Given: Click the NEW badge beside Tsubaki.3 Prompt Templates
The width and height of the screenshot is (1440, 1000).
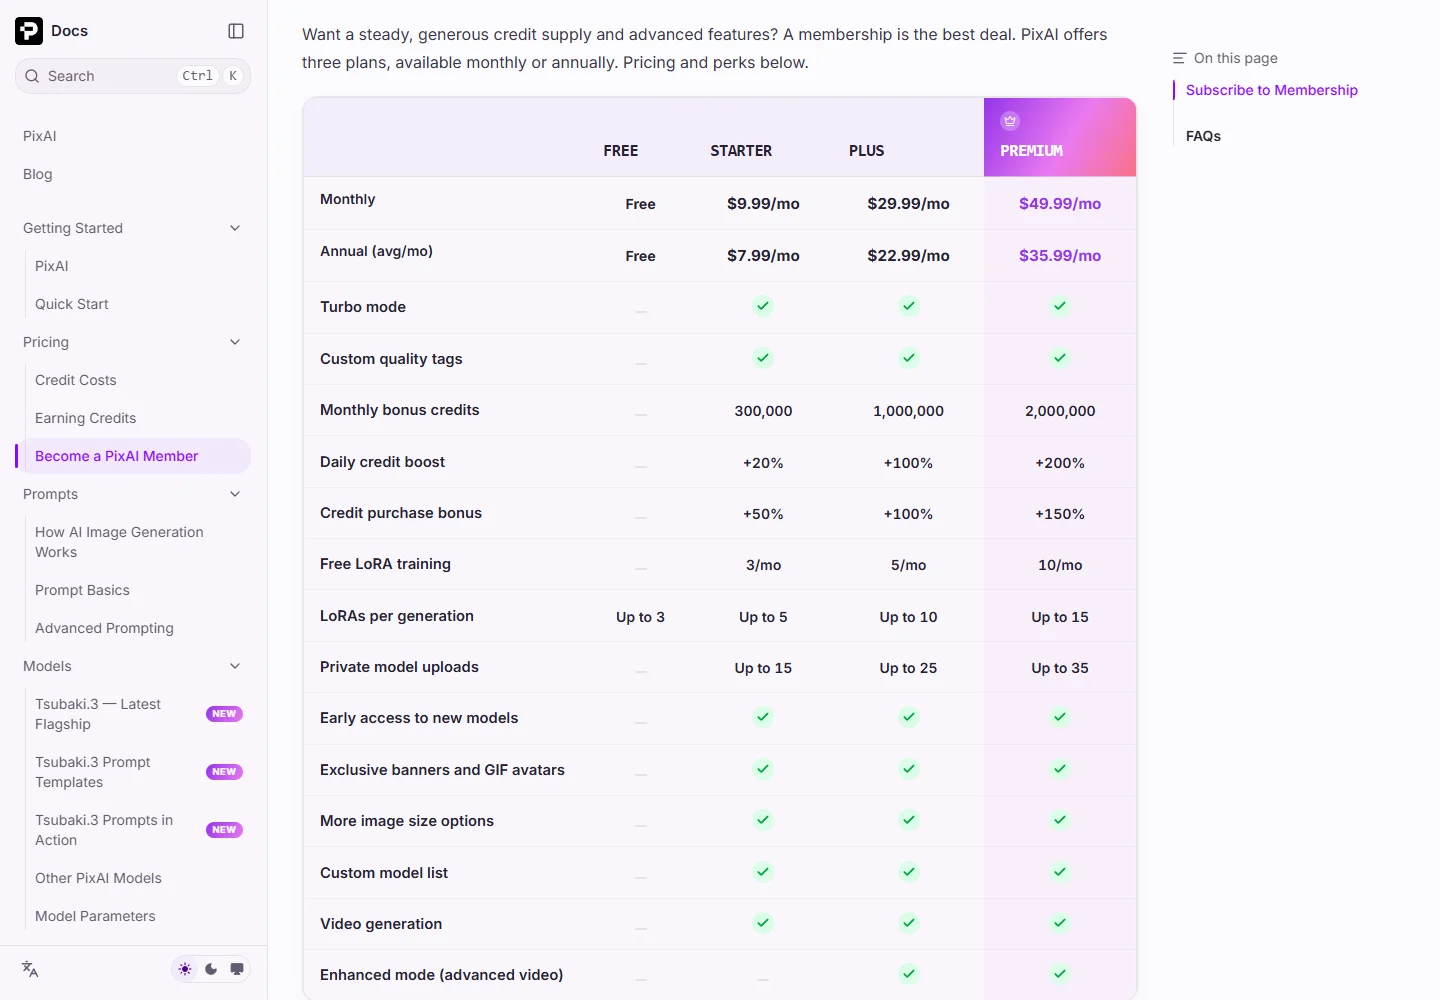Looking at the screenshot, I should (x=224, y=772).
